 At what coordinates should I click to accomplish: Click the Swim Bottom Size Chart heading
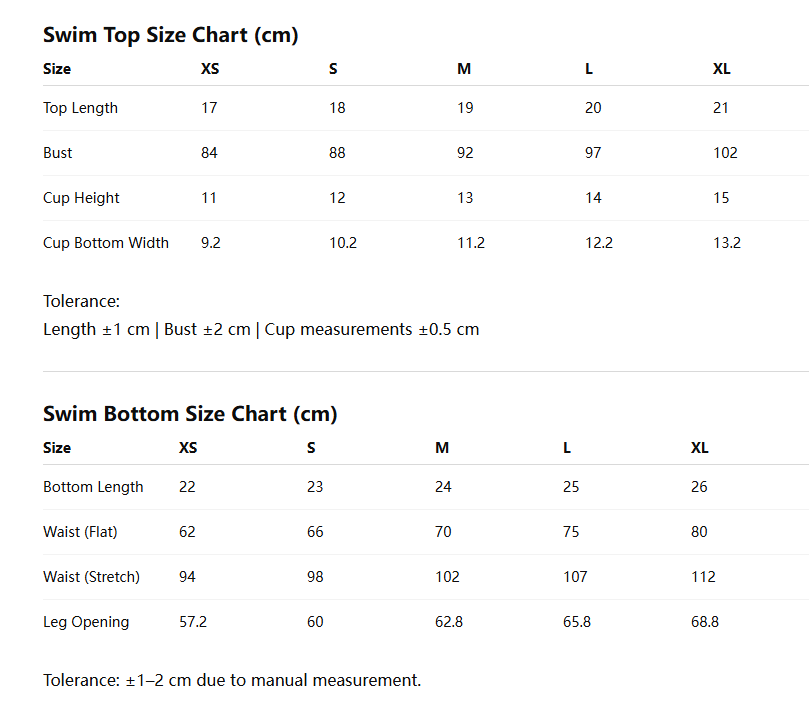click(x=190, y=414)
